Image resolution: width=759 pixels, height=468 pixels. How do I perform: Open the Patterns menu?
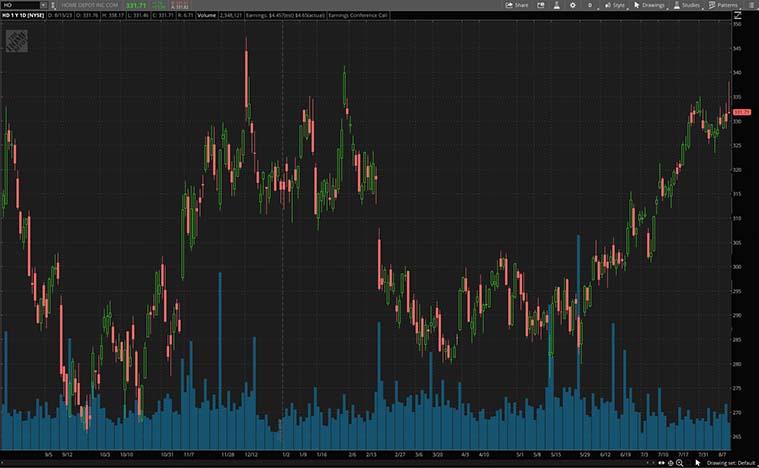(723, 5)
